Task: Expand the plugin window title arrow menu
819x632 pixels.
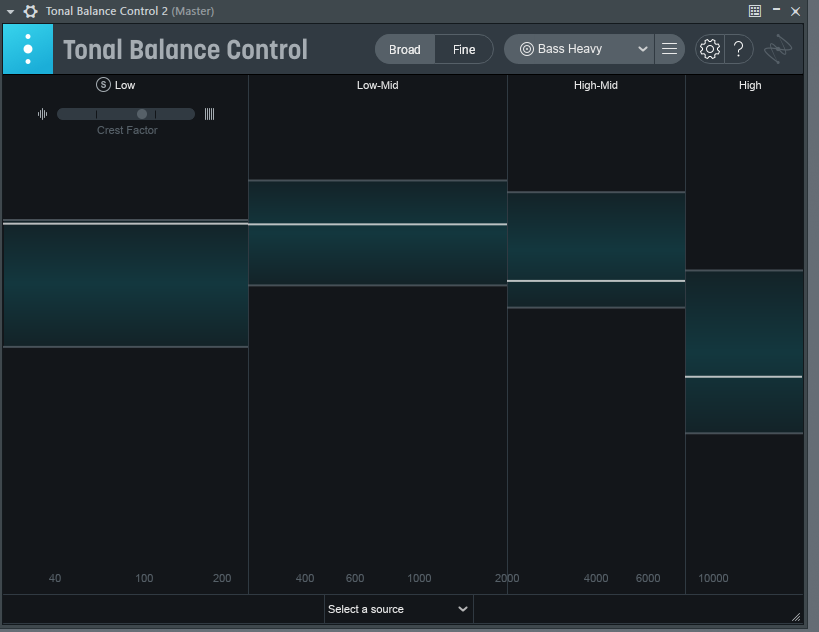Action: (x=10, y=11)
